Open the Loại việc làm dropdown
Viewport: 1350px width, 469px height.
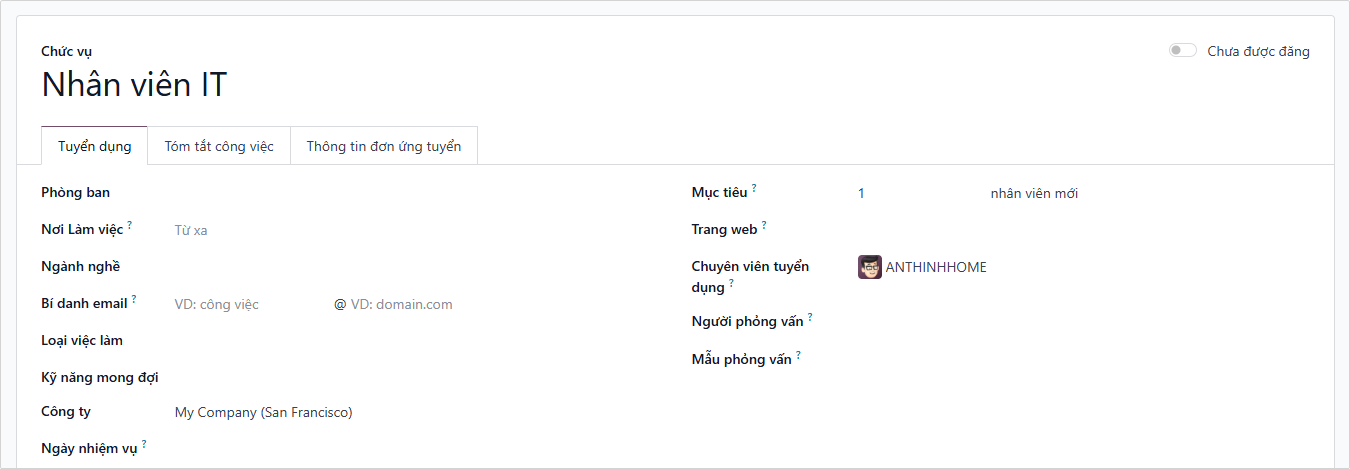tap(400, 341)
